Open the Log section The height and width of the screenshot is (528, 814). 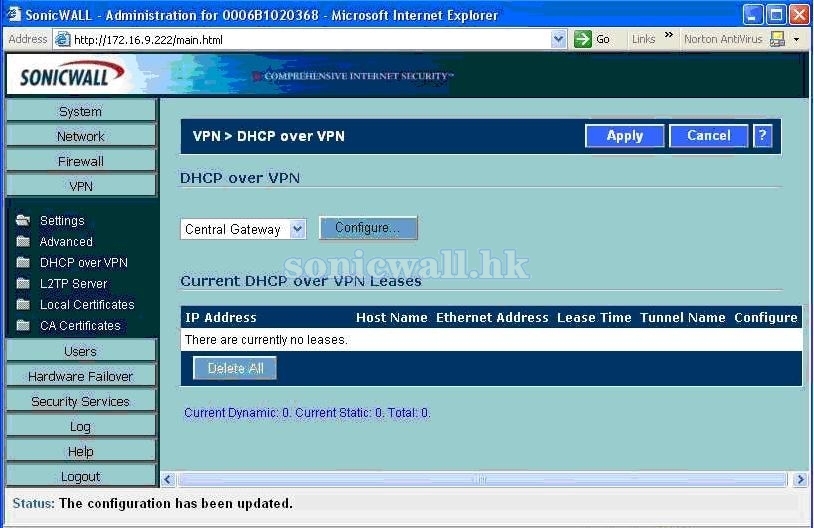coord(80,426)
